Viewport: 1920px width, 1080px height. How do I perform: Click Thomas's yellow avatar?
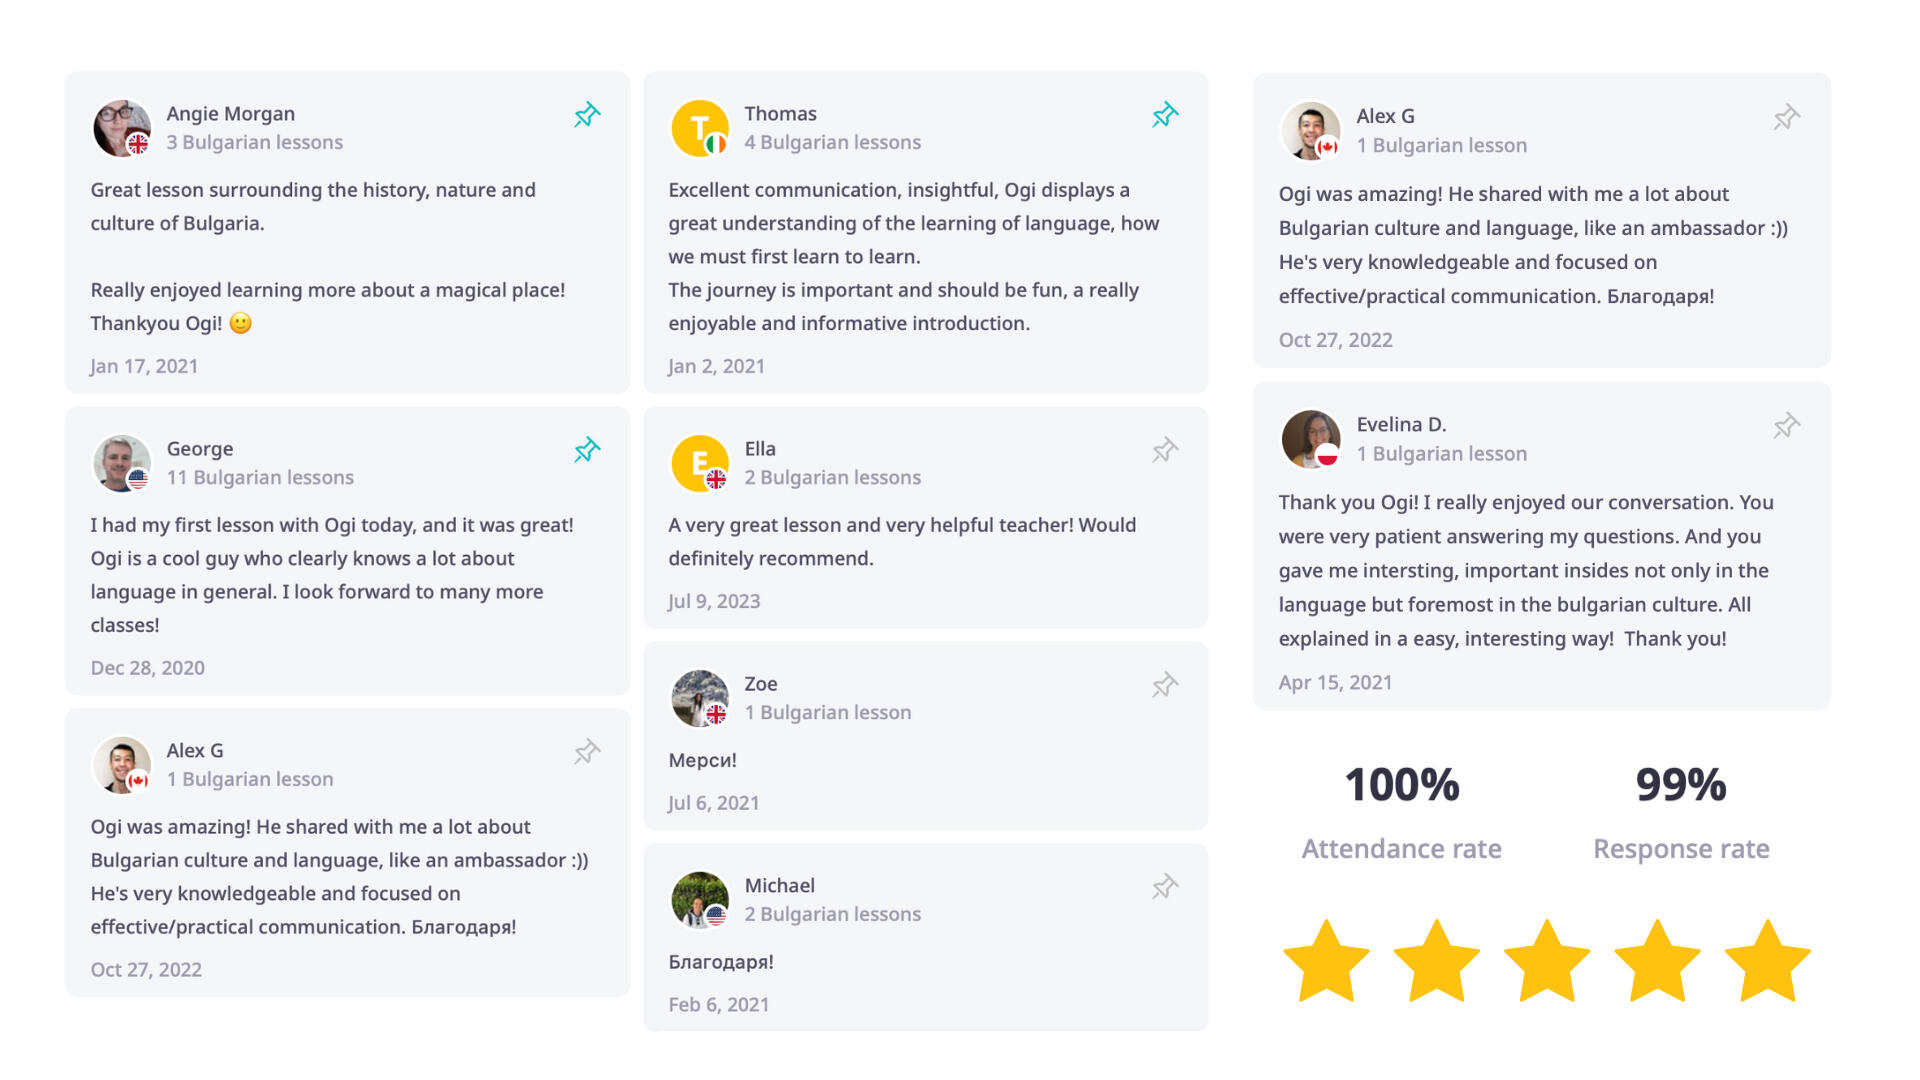[700, 128]
